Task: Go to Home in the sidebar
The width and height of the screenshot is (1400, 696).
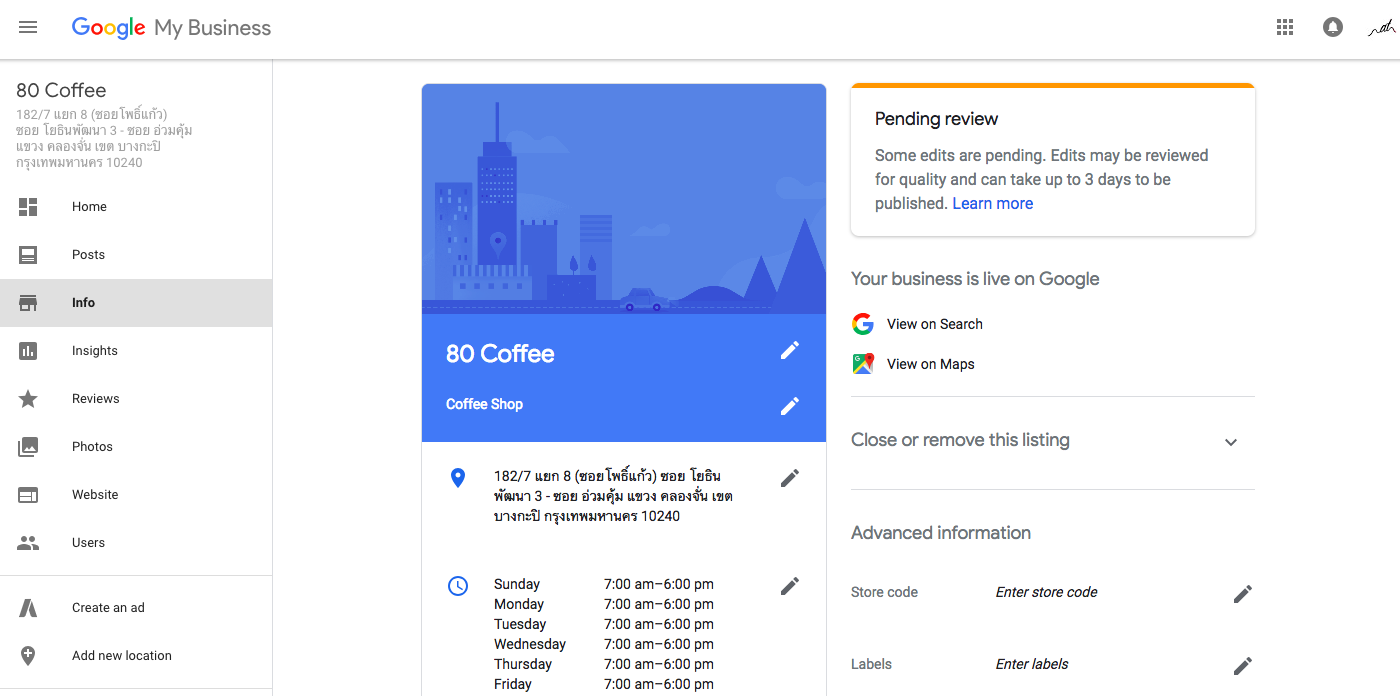Action: point(136,207)
